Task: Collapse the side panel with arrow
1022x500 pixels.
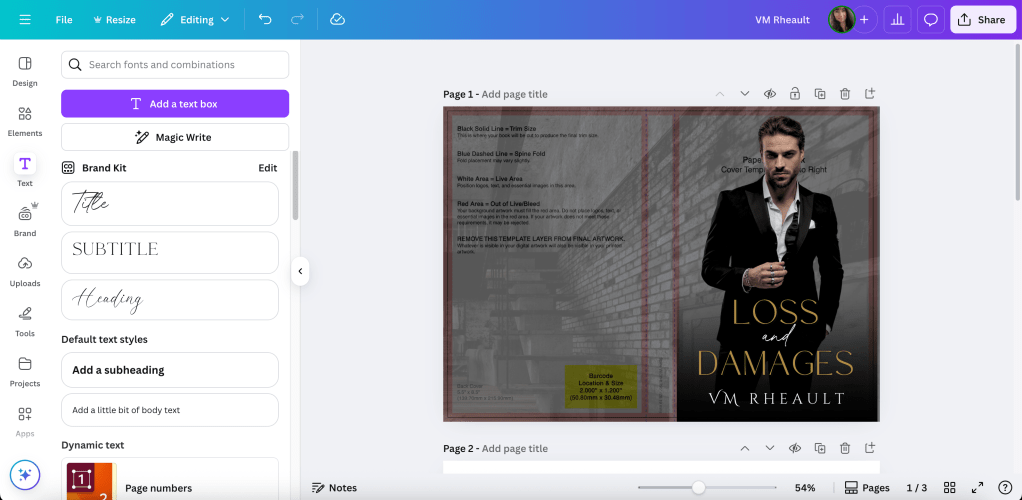Action: coord(300,271)
